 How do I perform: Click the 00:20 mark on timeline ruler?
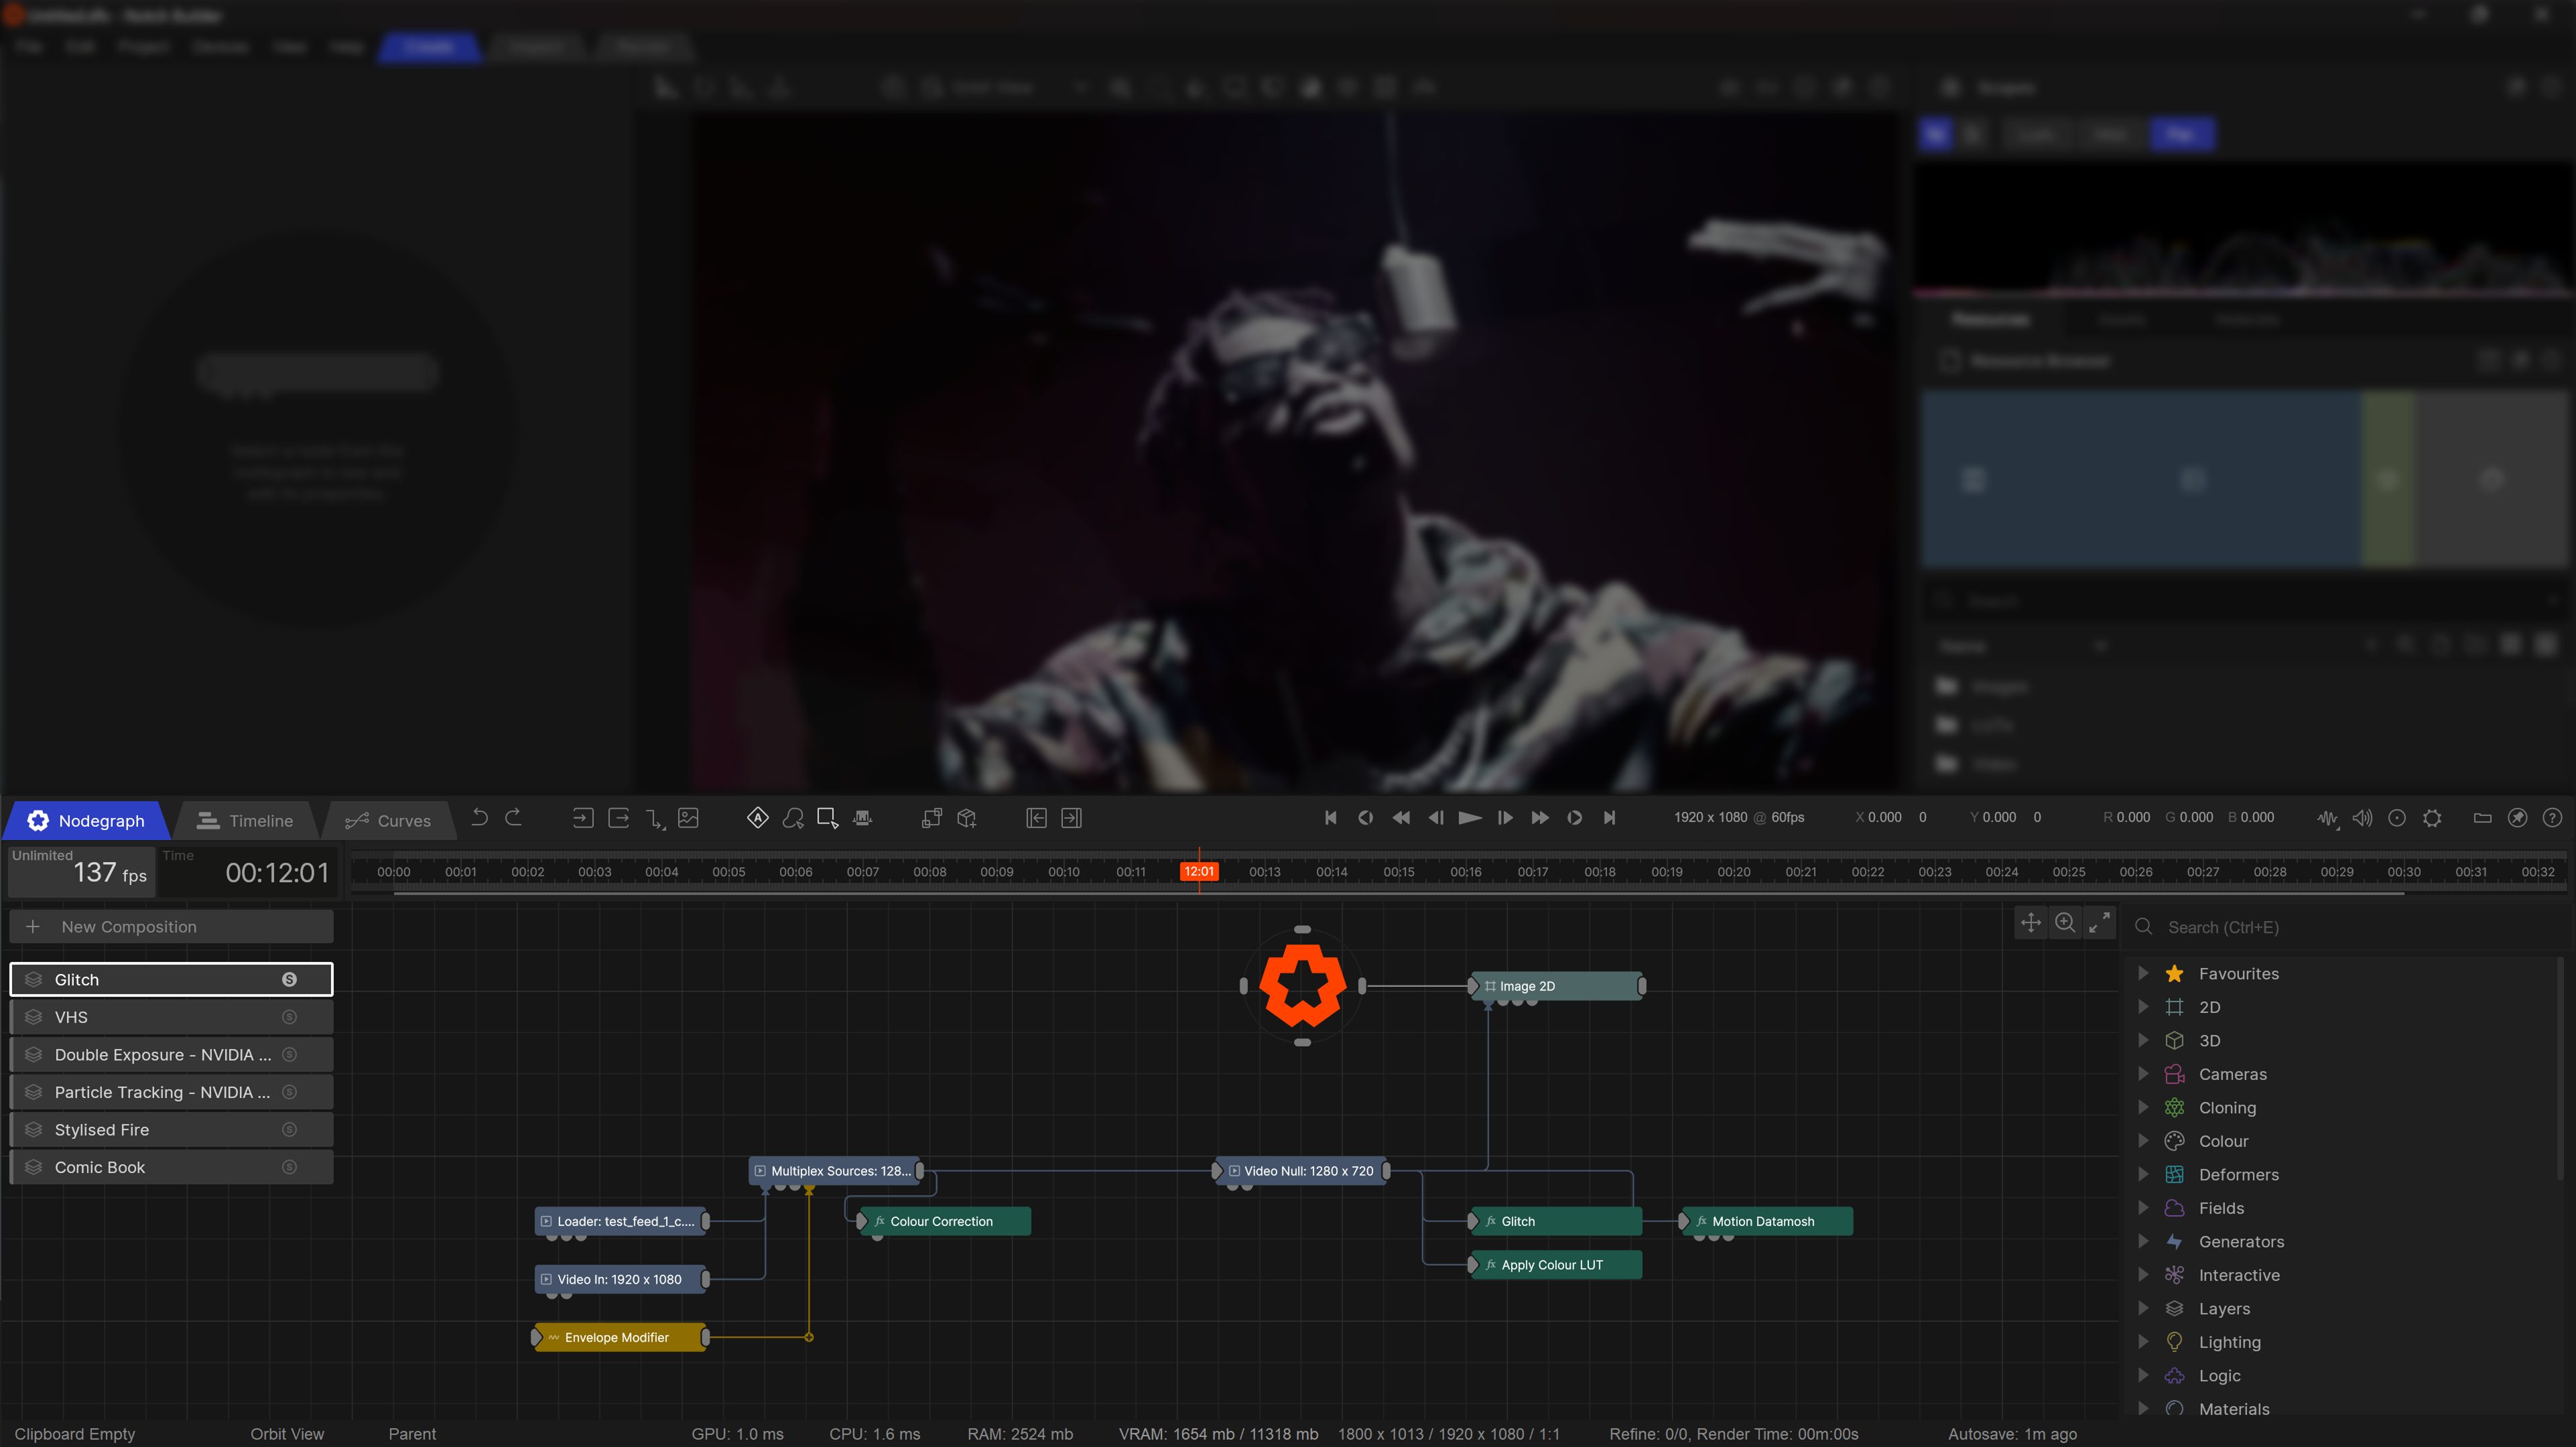point(1733,872)
